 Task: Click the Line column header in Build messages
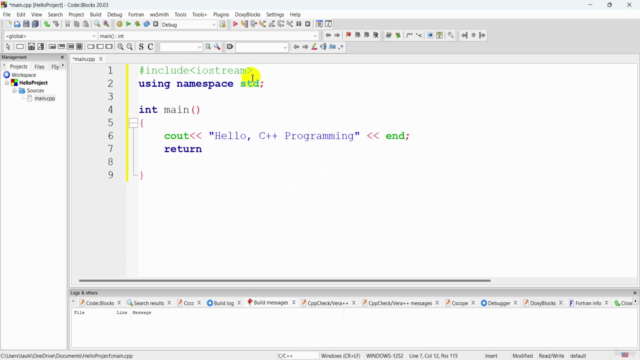click(x=122, y=313)
